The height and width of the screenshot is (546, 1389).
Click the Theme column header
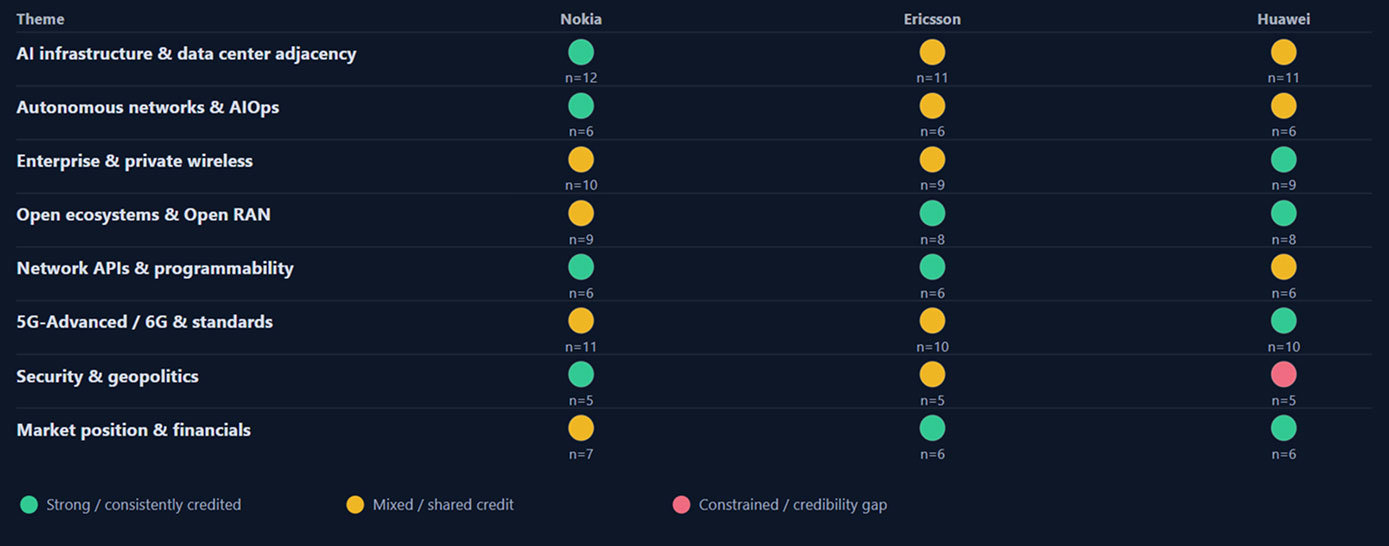point(40,19)
